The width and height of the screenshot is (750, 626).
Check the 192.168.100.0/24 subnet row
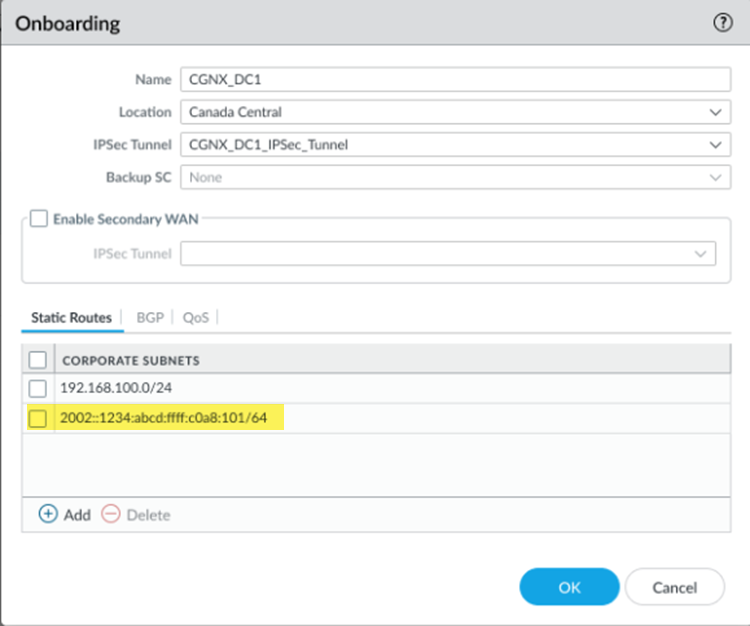point(37,388)
